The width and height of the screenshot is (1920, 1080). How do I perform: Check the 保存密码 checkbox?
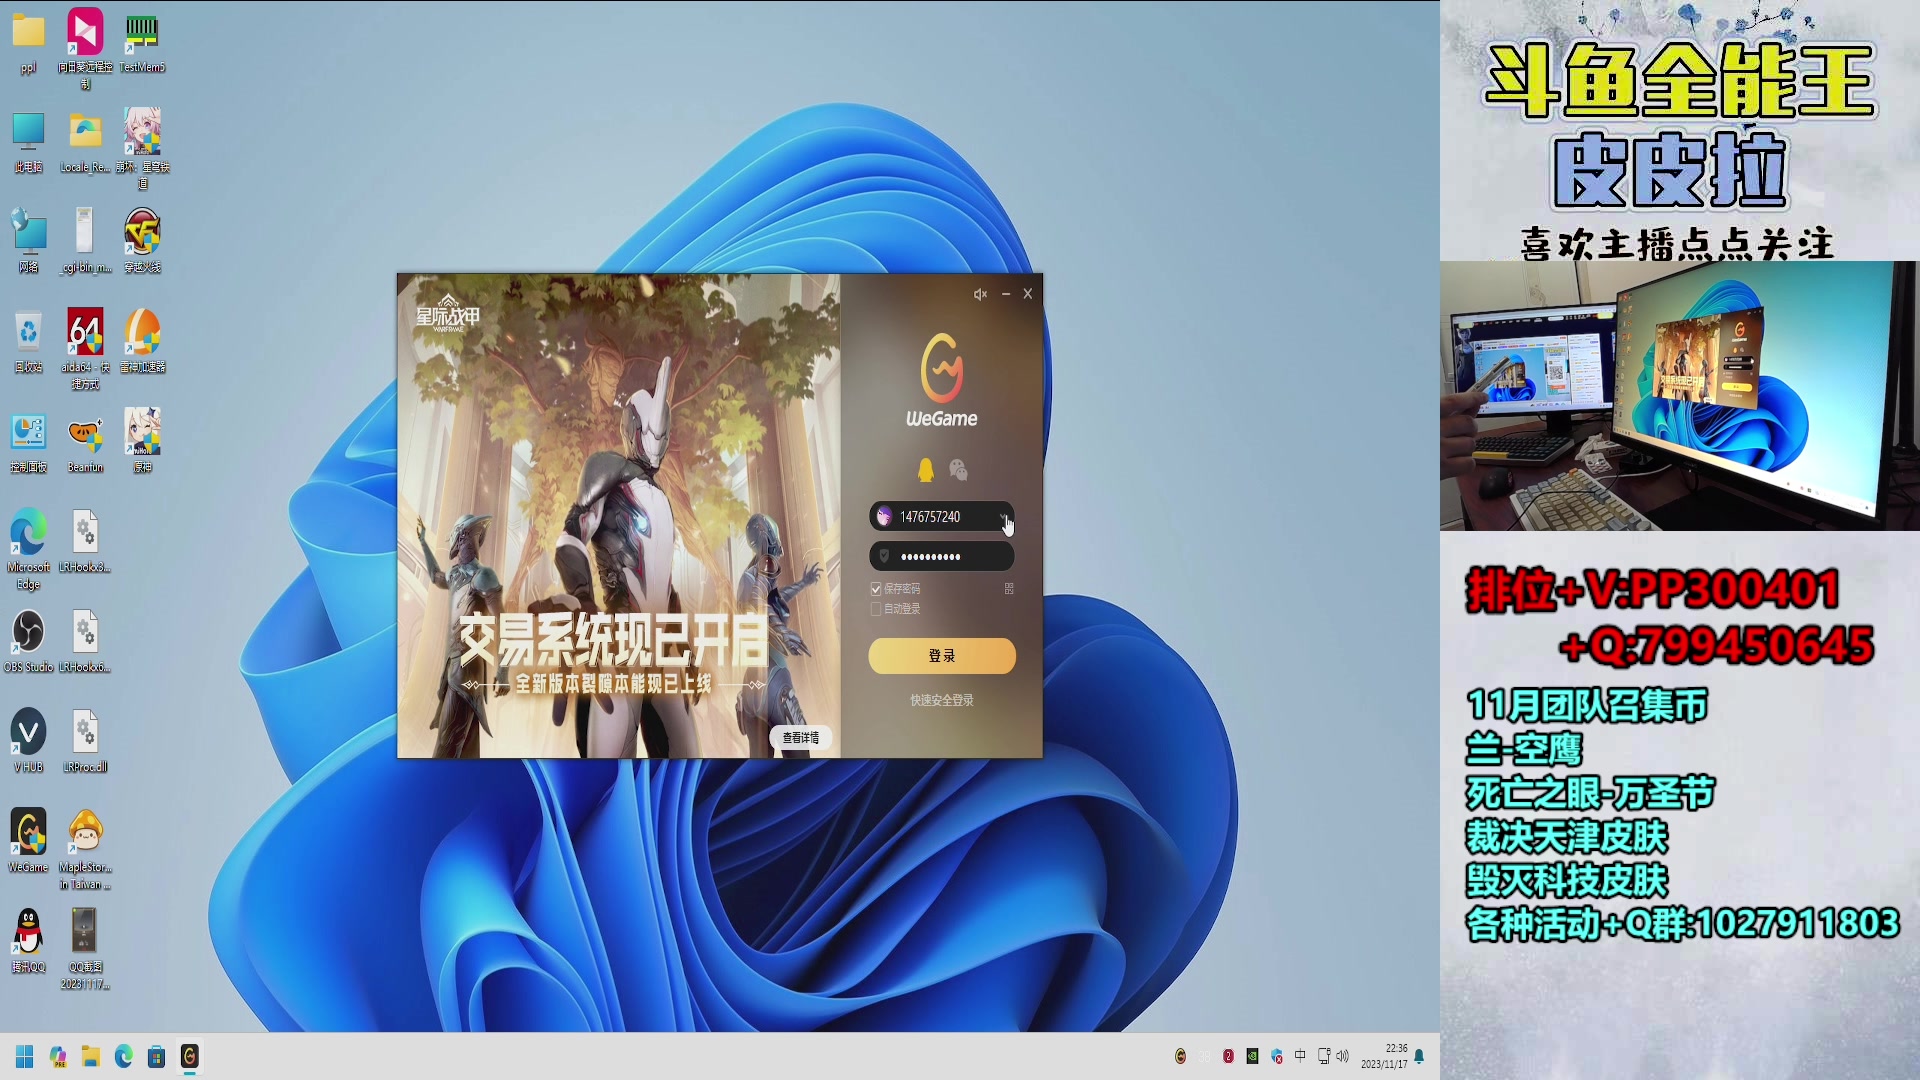point(876,589)
